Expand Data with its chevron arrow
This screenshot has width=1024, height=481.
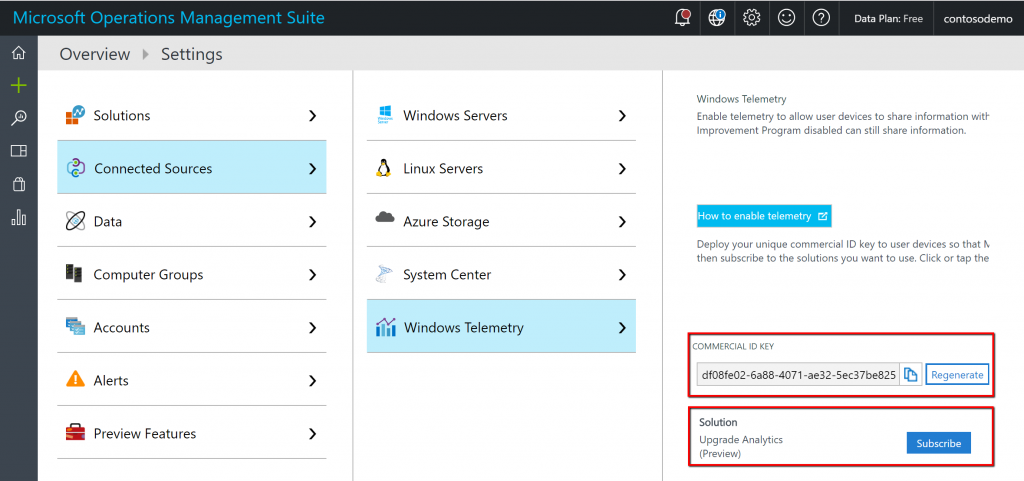pos(313,222)
